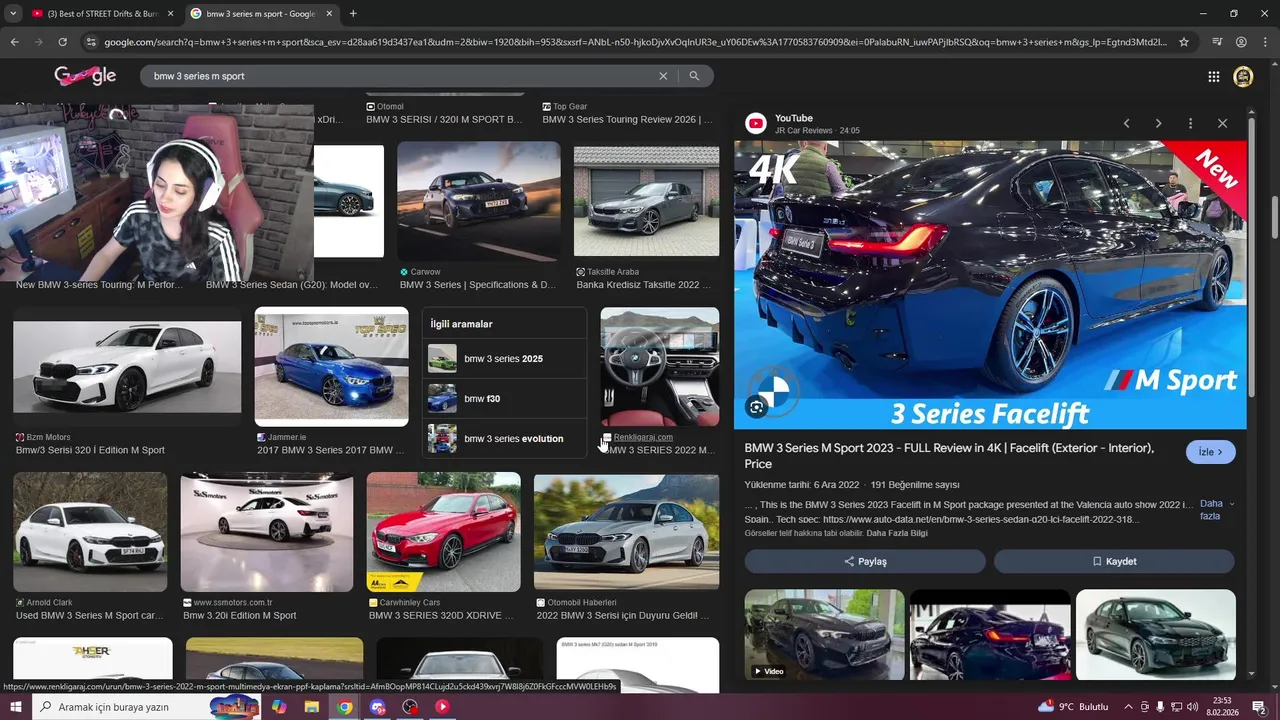This screenshot has height=720, width=1280.
Task: Show hidden system tray icons
Action: tap(1128, 707)
